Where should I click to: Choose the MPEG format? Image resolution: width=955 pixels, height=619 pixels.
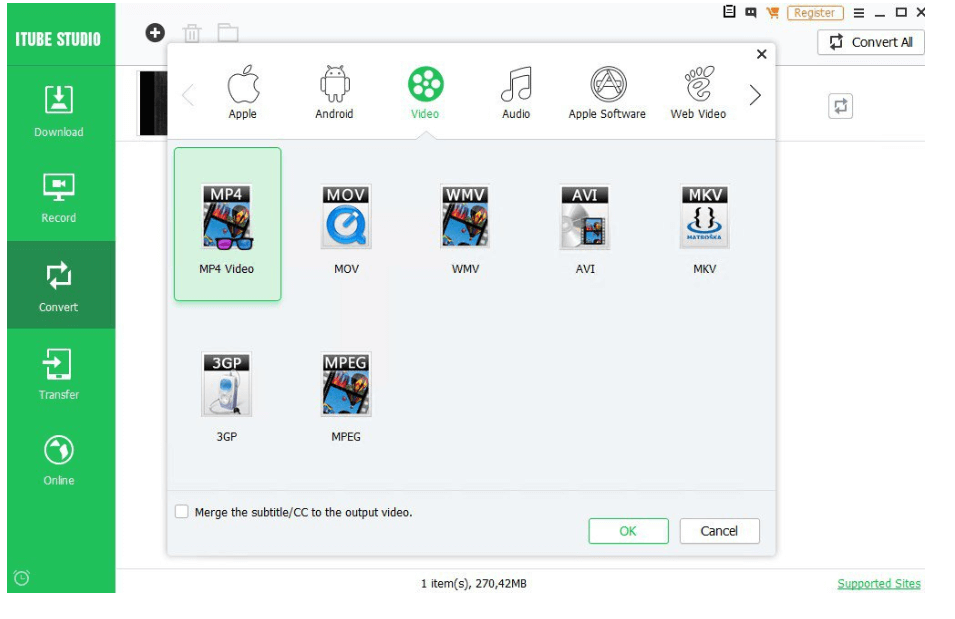346,397
